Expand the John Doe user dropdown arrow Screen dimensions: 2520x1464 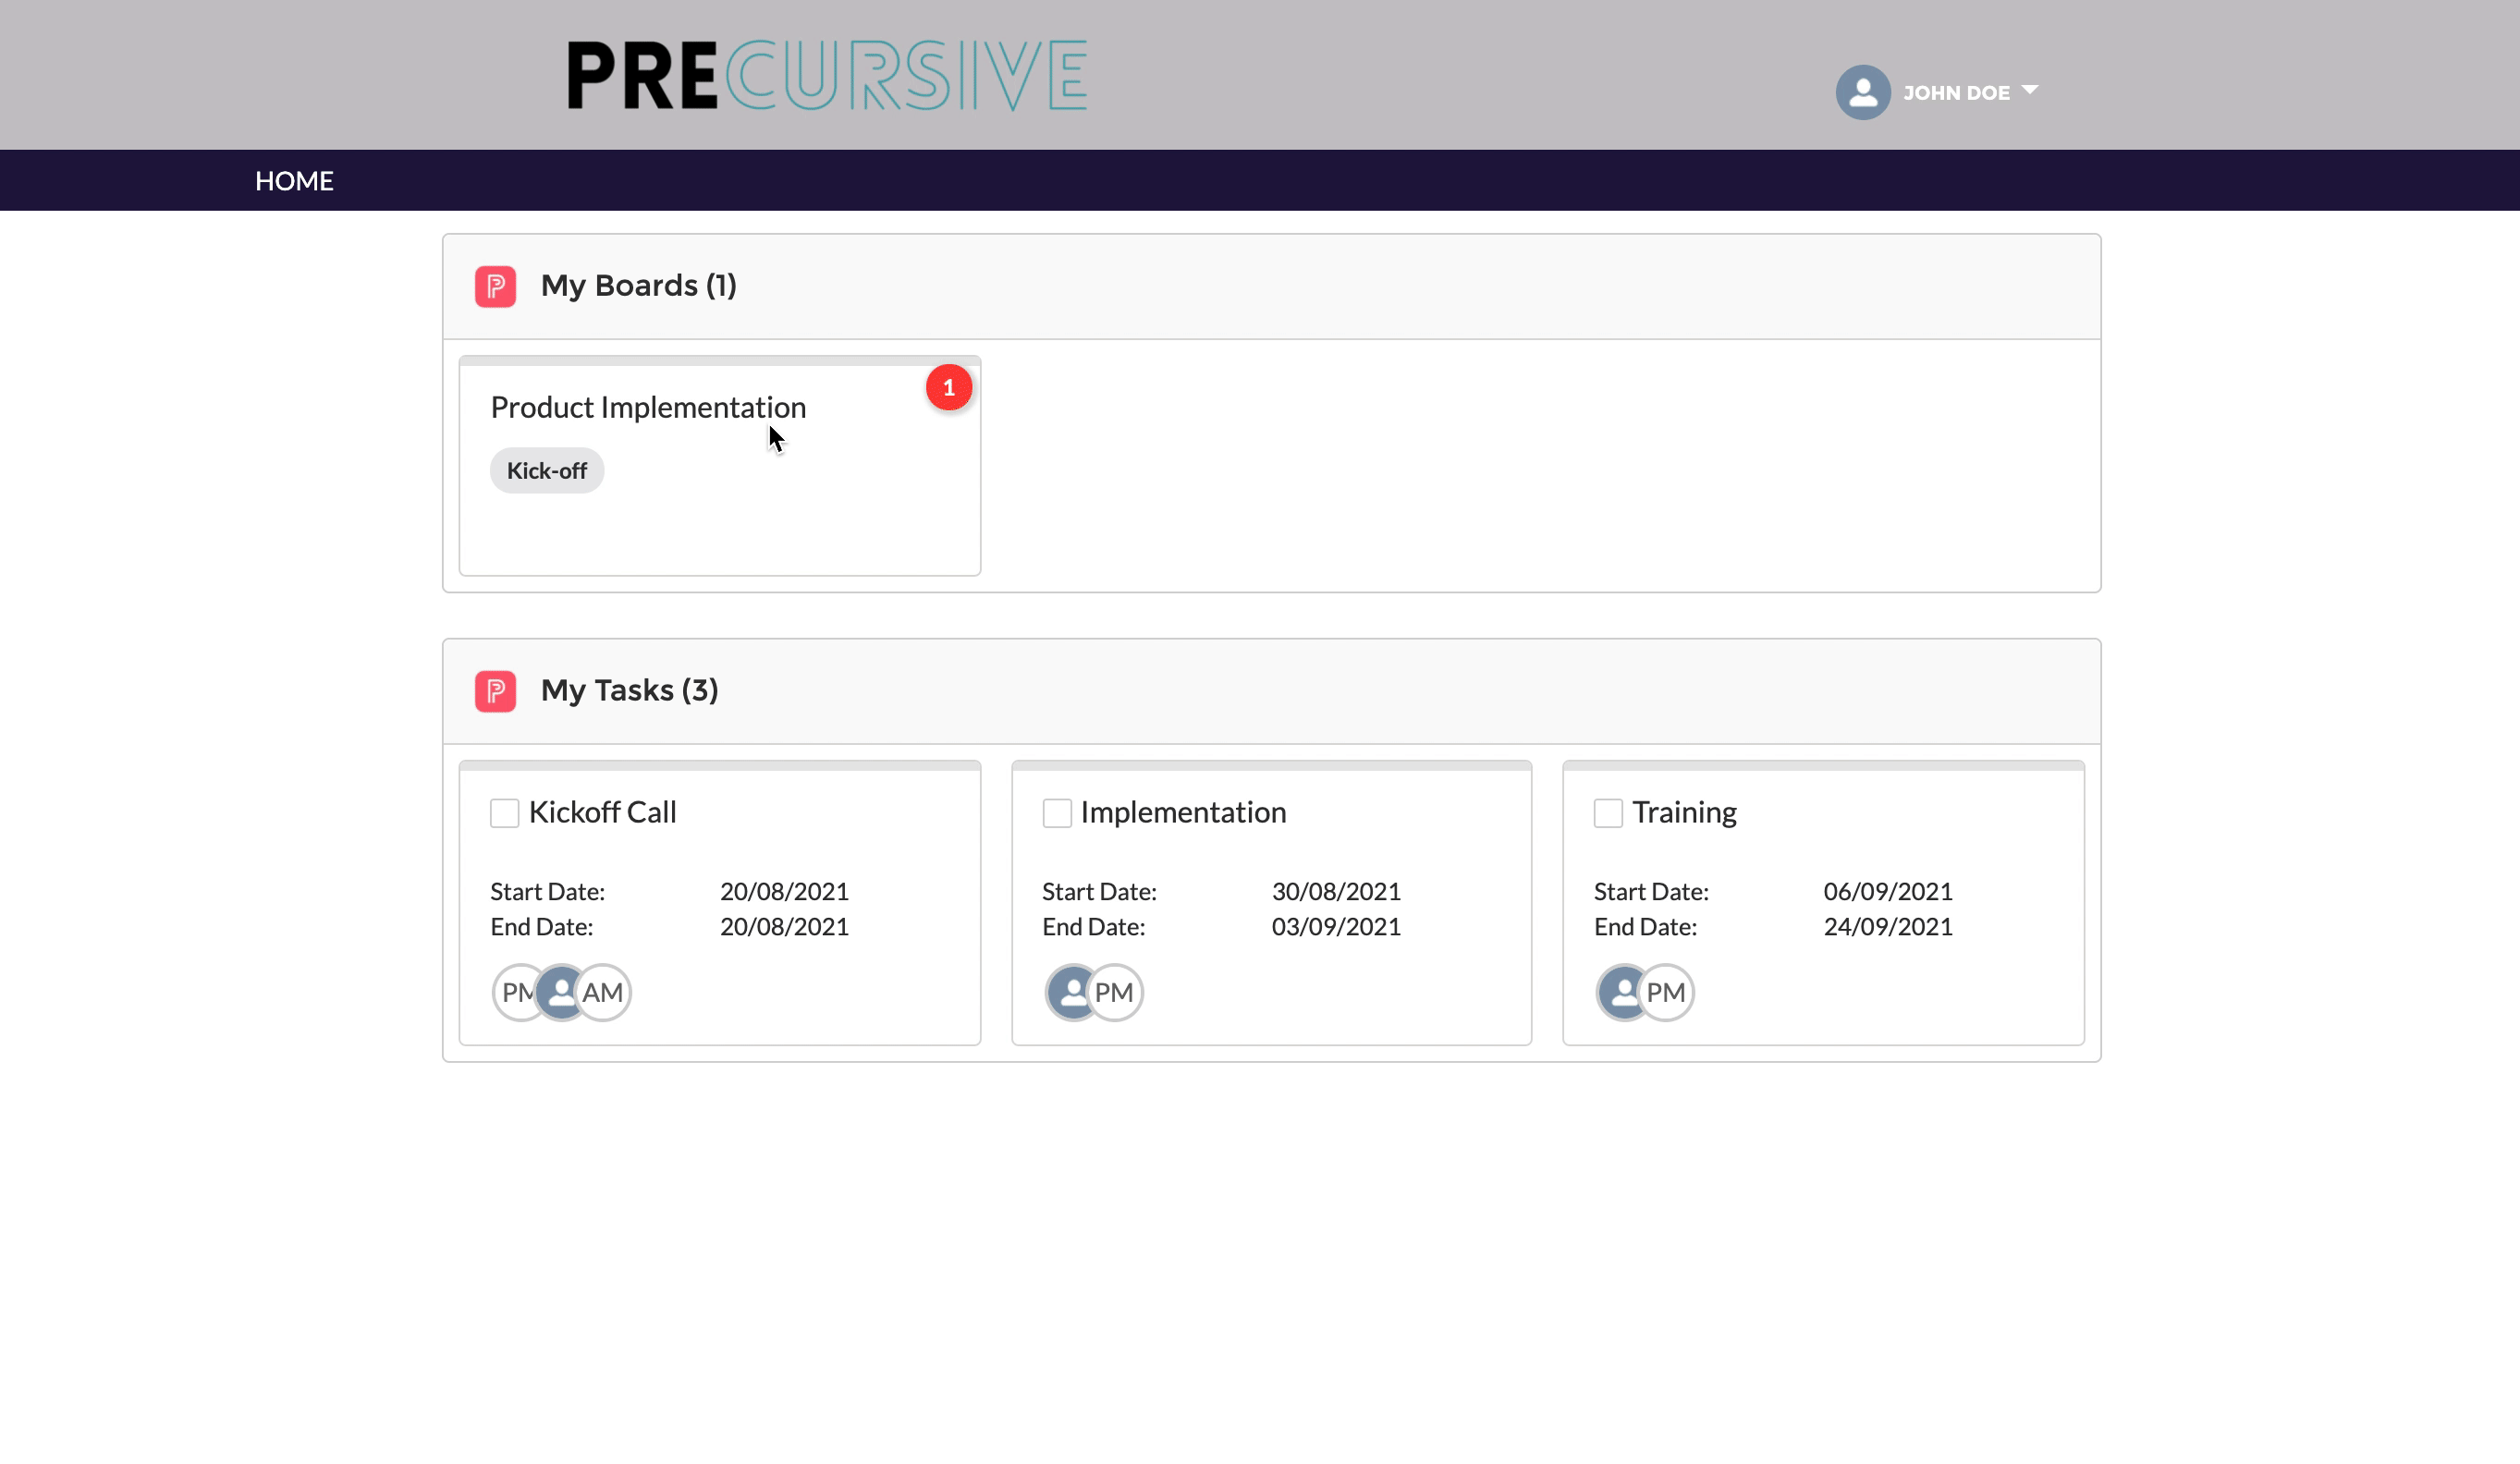pyautogui.click(x=2029, y=90)
